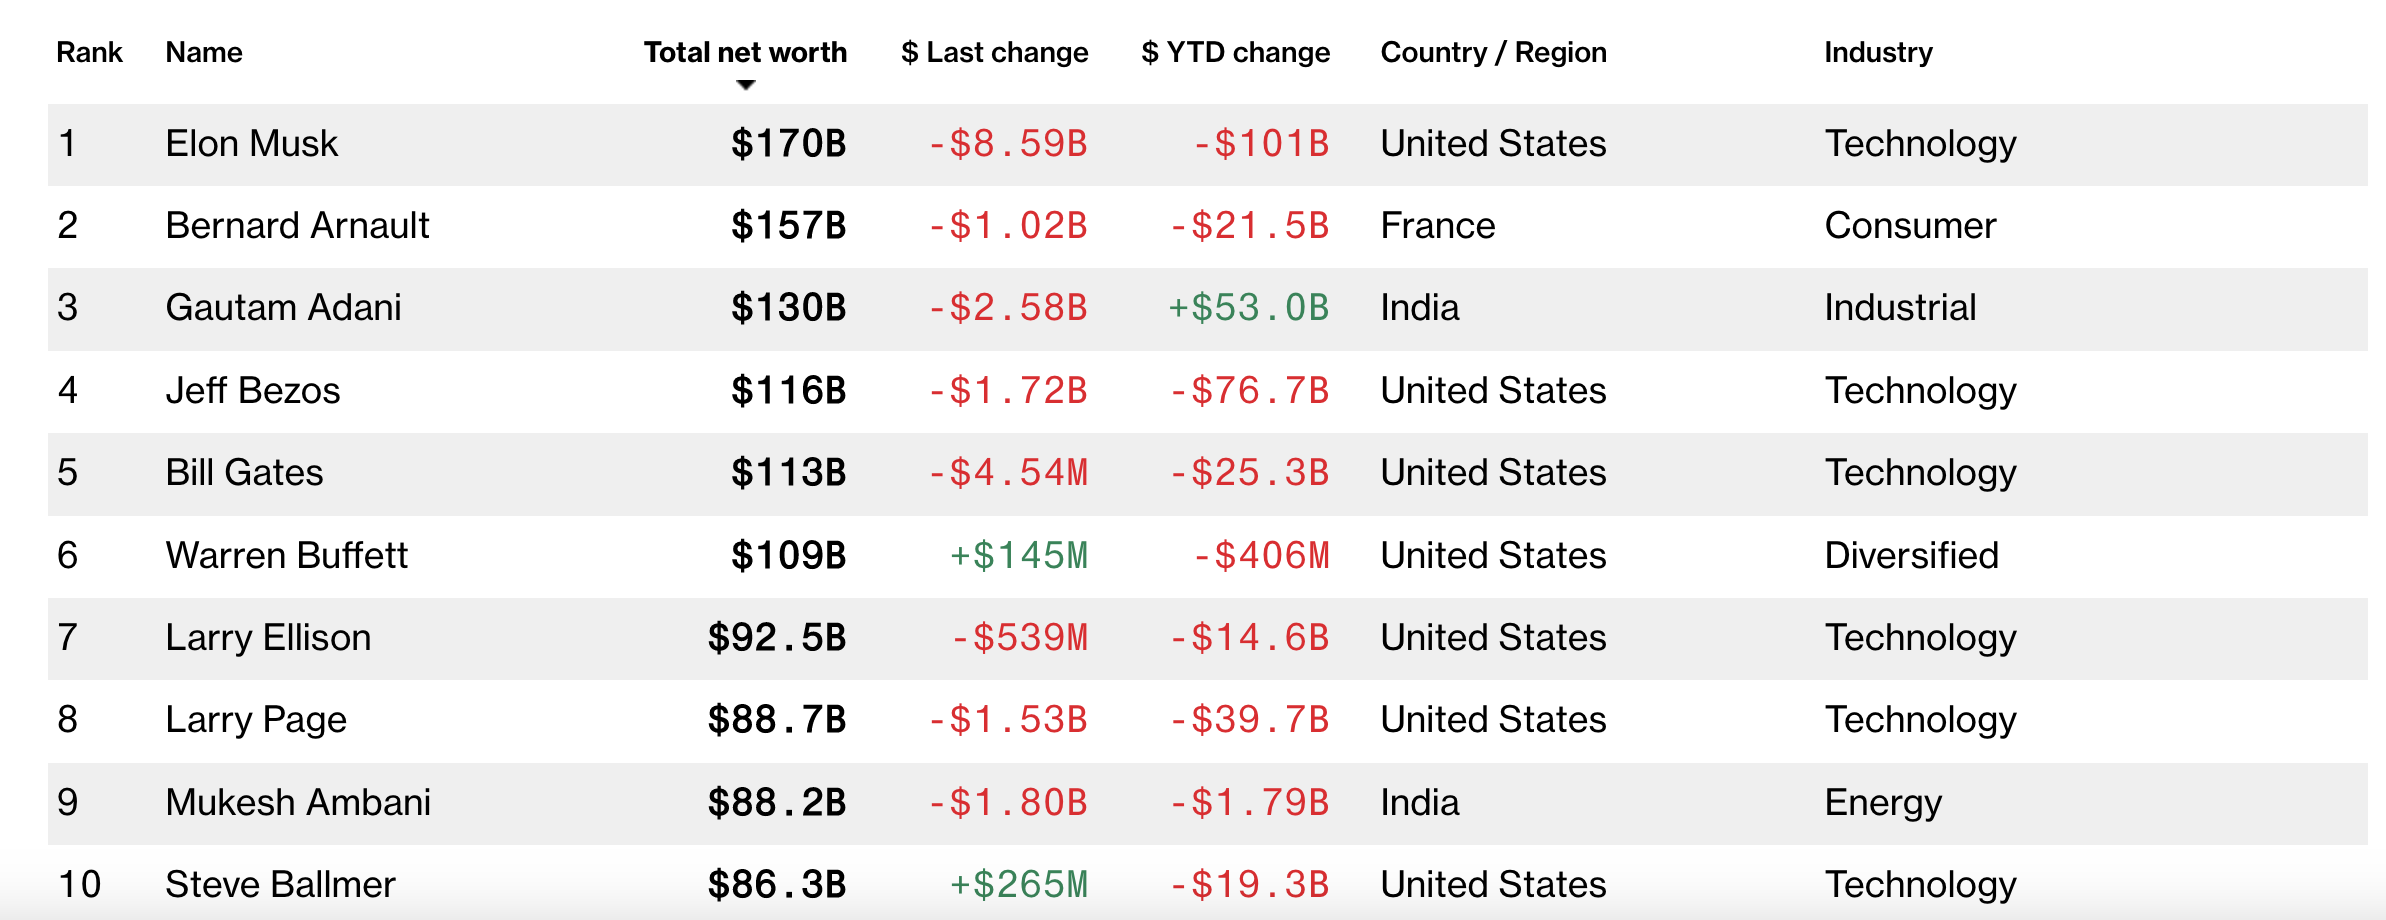Viewport: 2386px width, 920px height.
Task: Open Elon Musk's profile
Action: pos(252,144)
